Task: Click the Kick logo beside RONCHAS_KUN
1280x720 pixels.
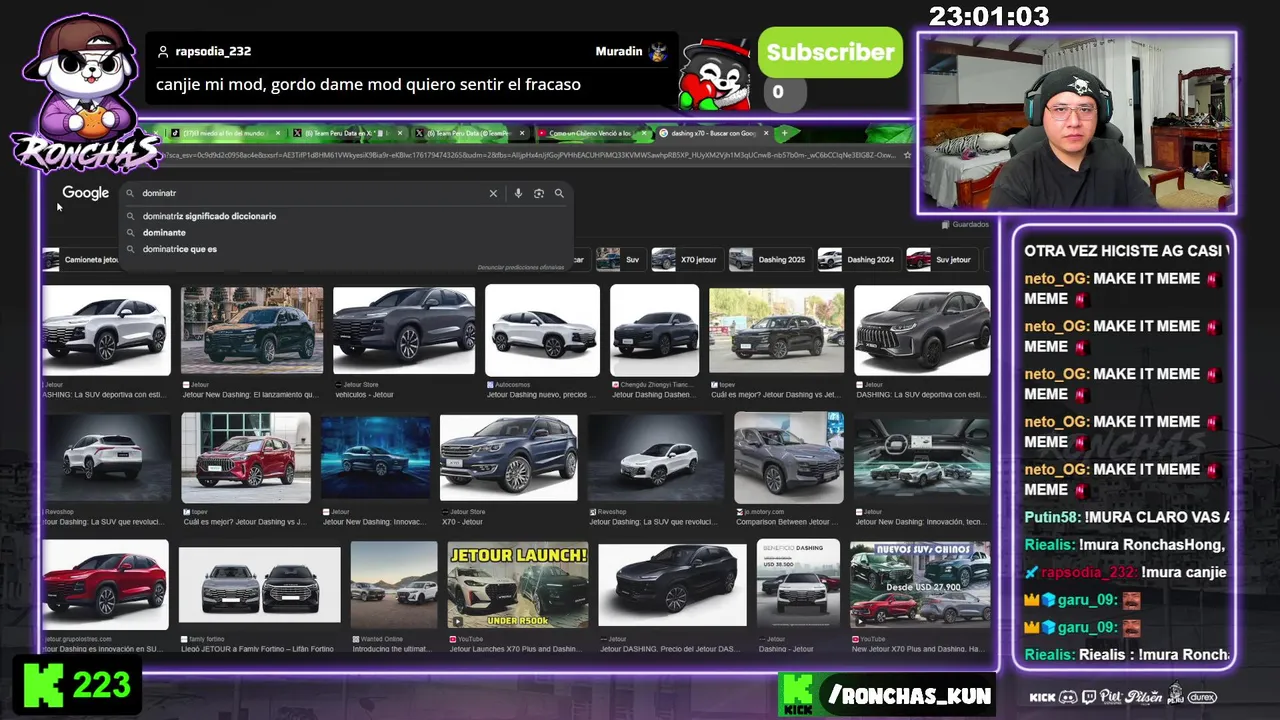Action: pyautogui.click(x=797, y=694)
